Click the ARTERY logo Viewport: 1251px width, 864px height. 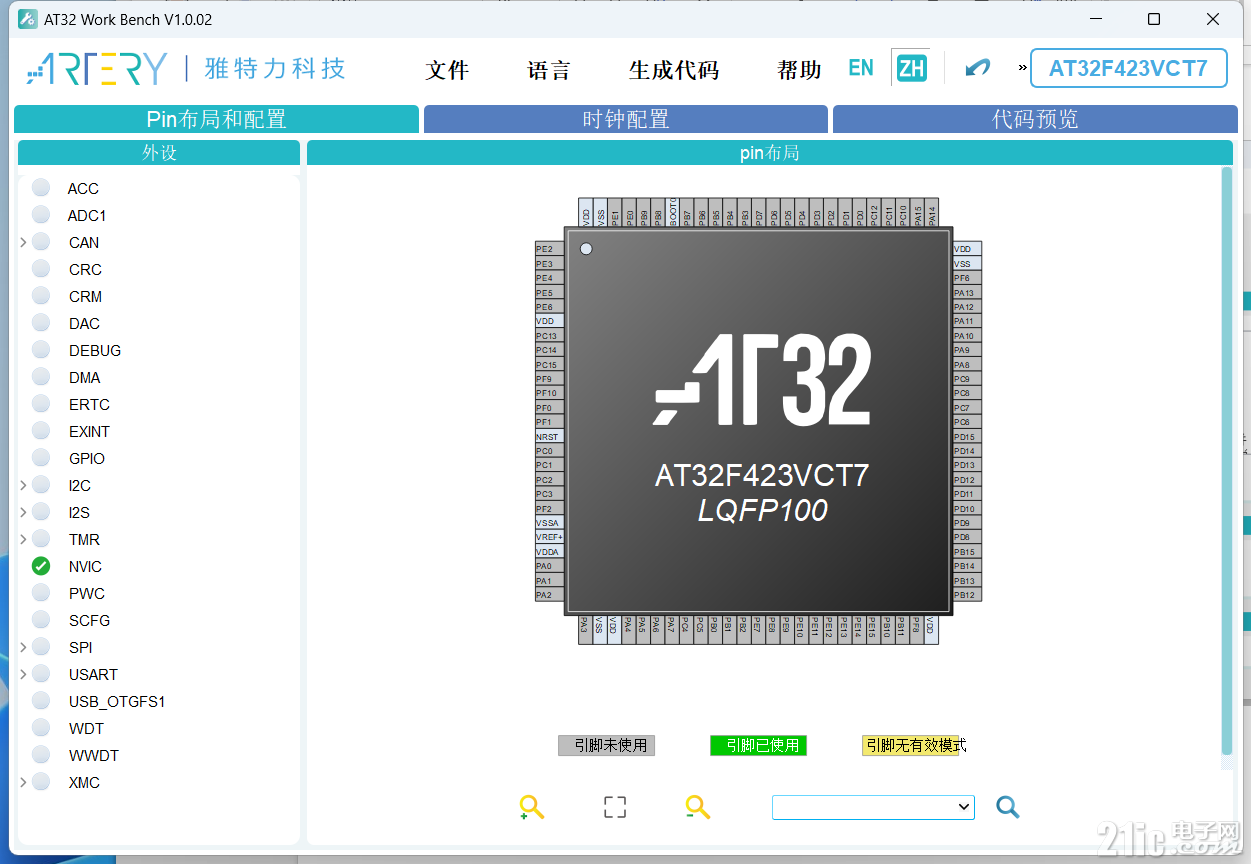[93, 69]
